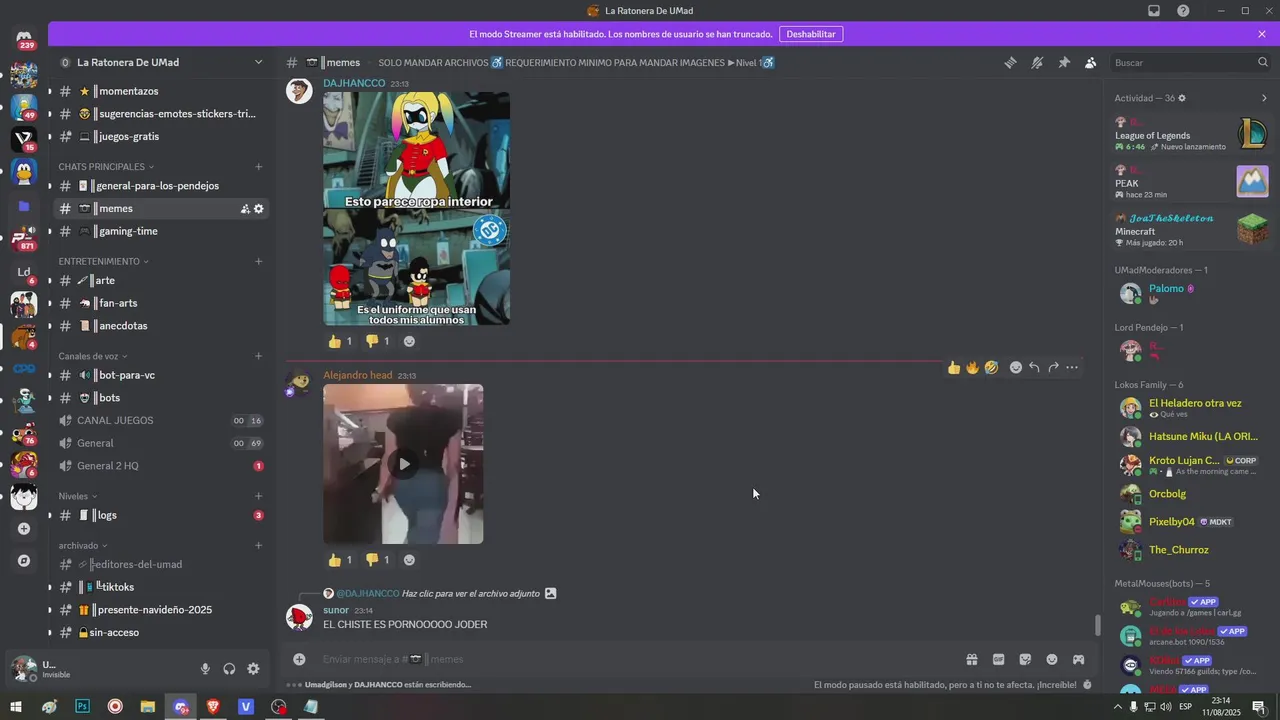
Task: Open user settings gear in user panel
Action: [x=253, y=669]
